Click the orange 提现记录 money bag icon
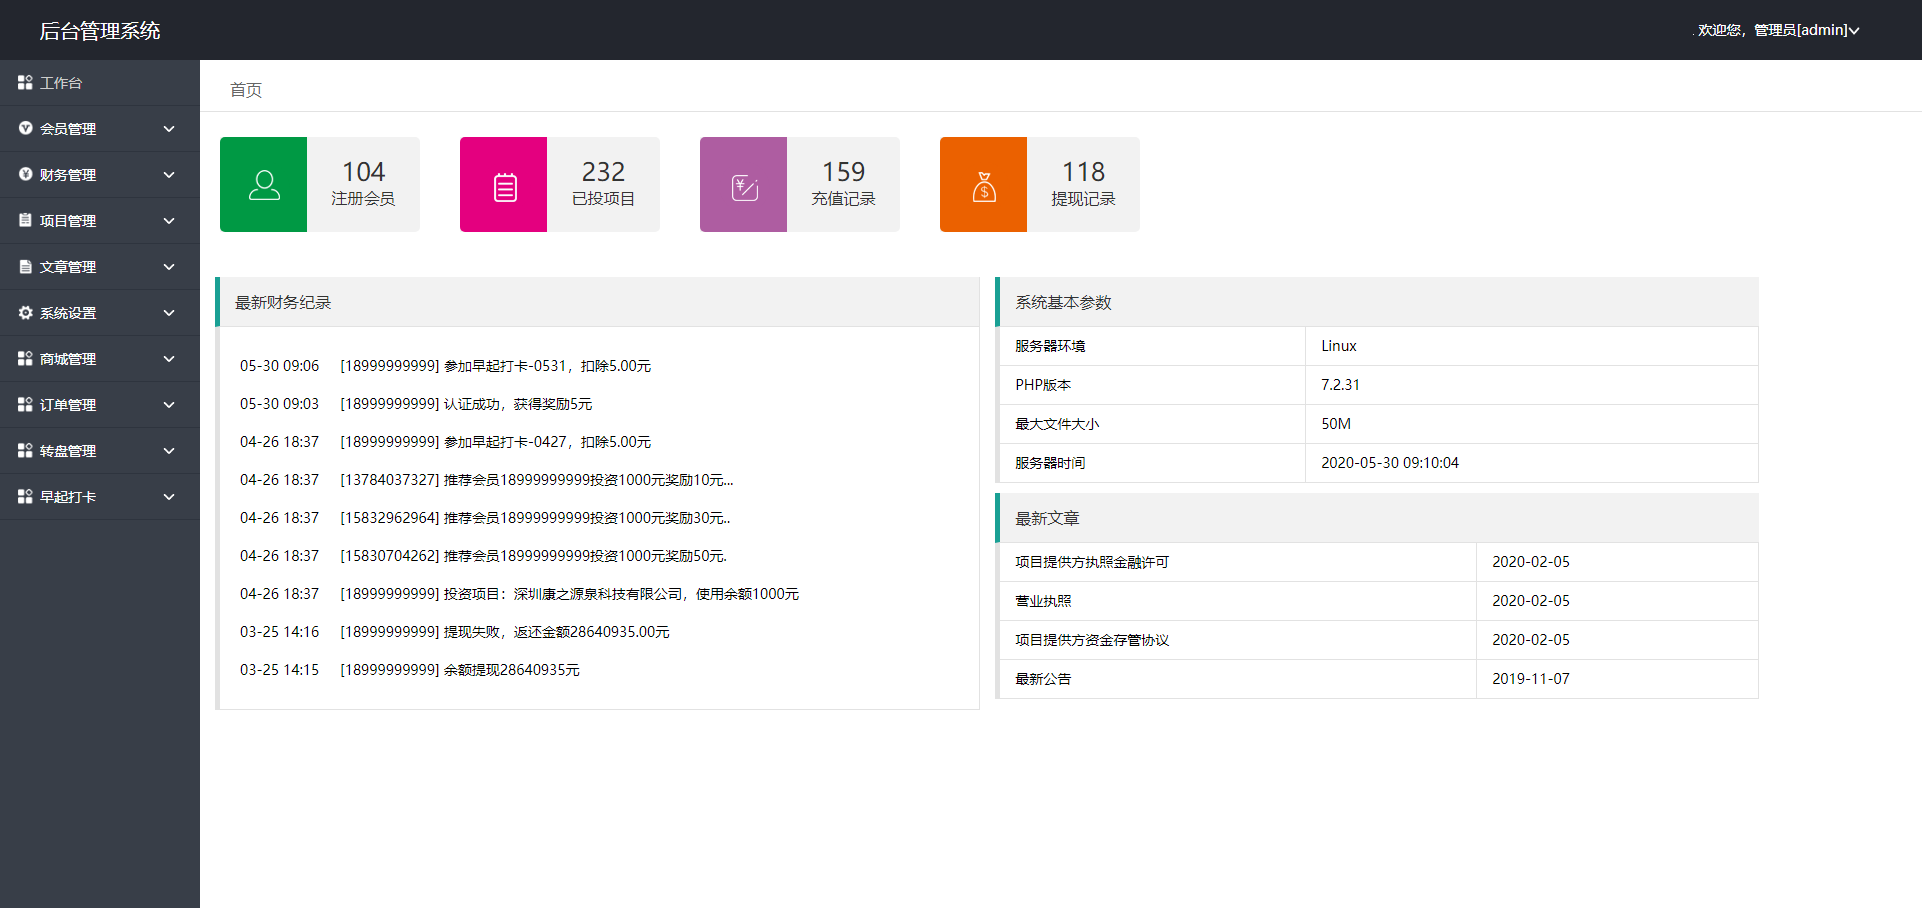This screenshot has width=1922, height=908. point(984,186)
